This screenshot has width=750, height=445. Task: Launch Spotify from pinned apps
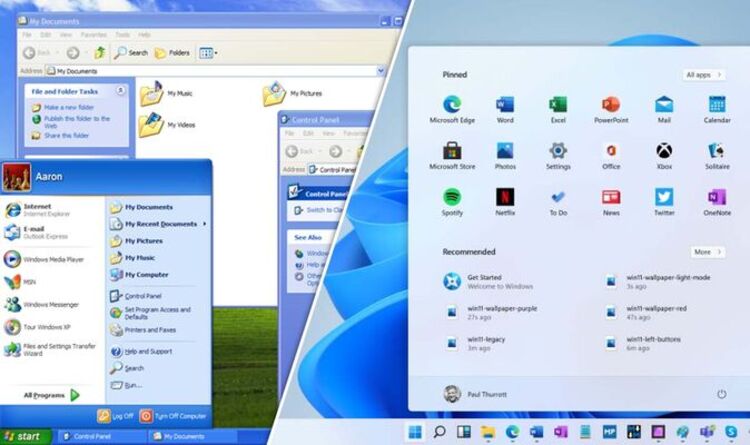click(x=452, y=202)
